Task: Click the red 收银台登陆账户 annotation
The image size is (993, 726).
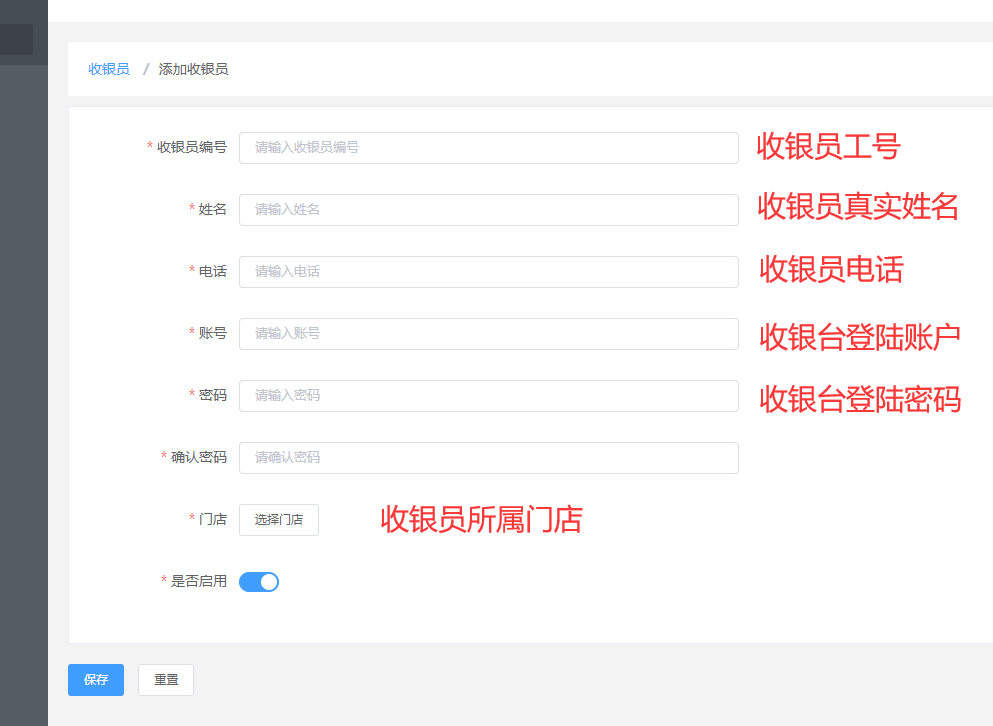Action: [x=860, y=337]
